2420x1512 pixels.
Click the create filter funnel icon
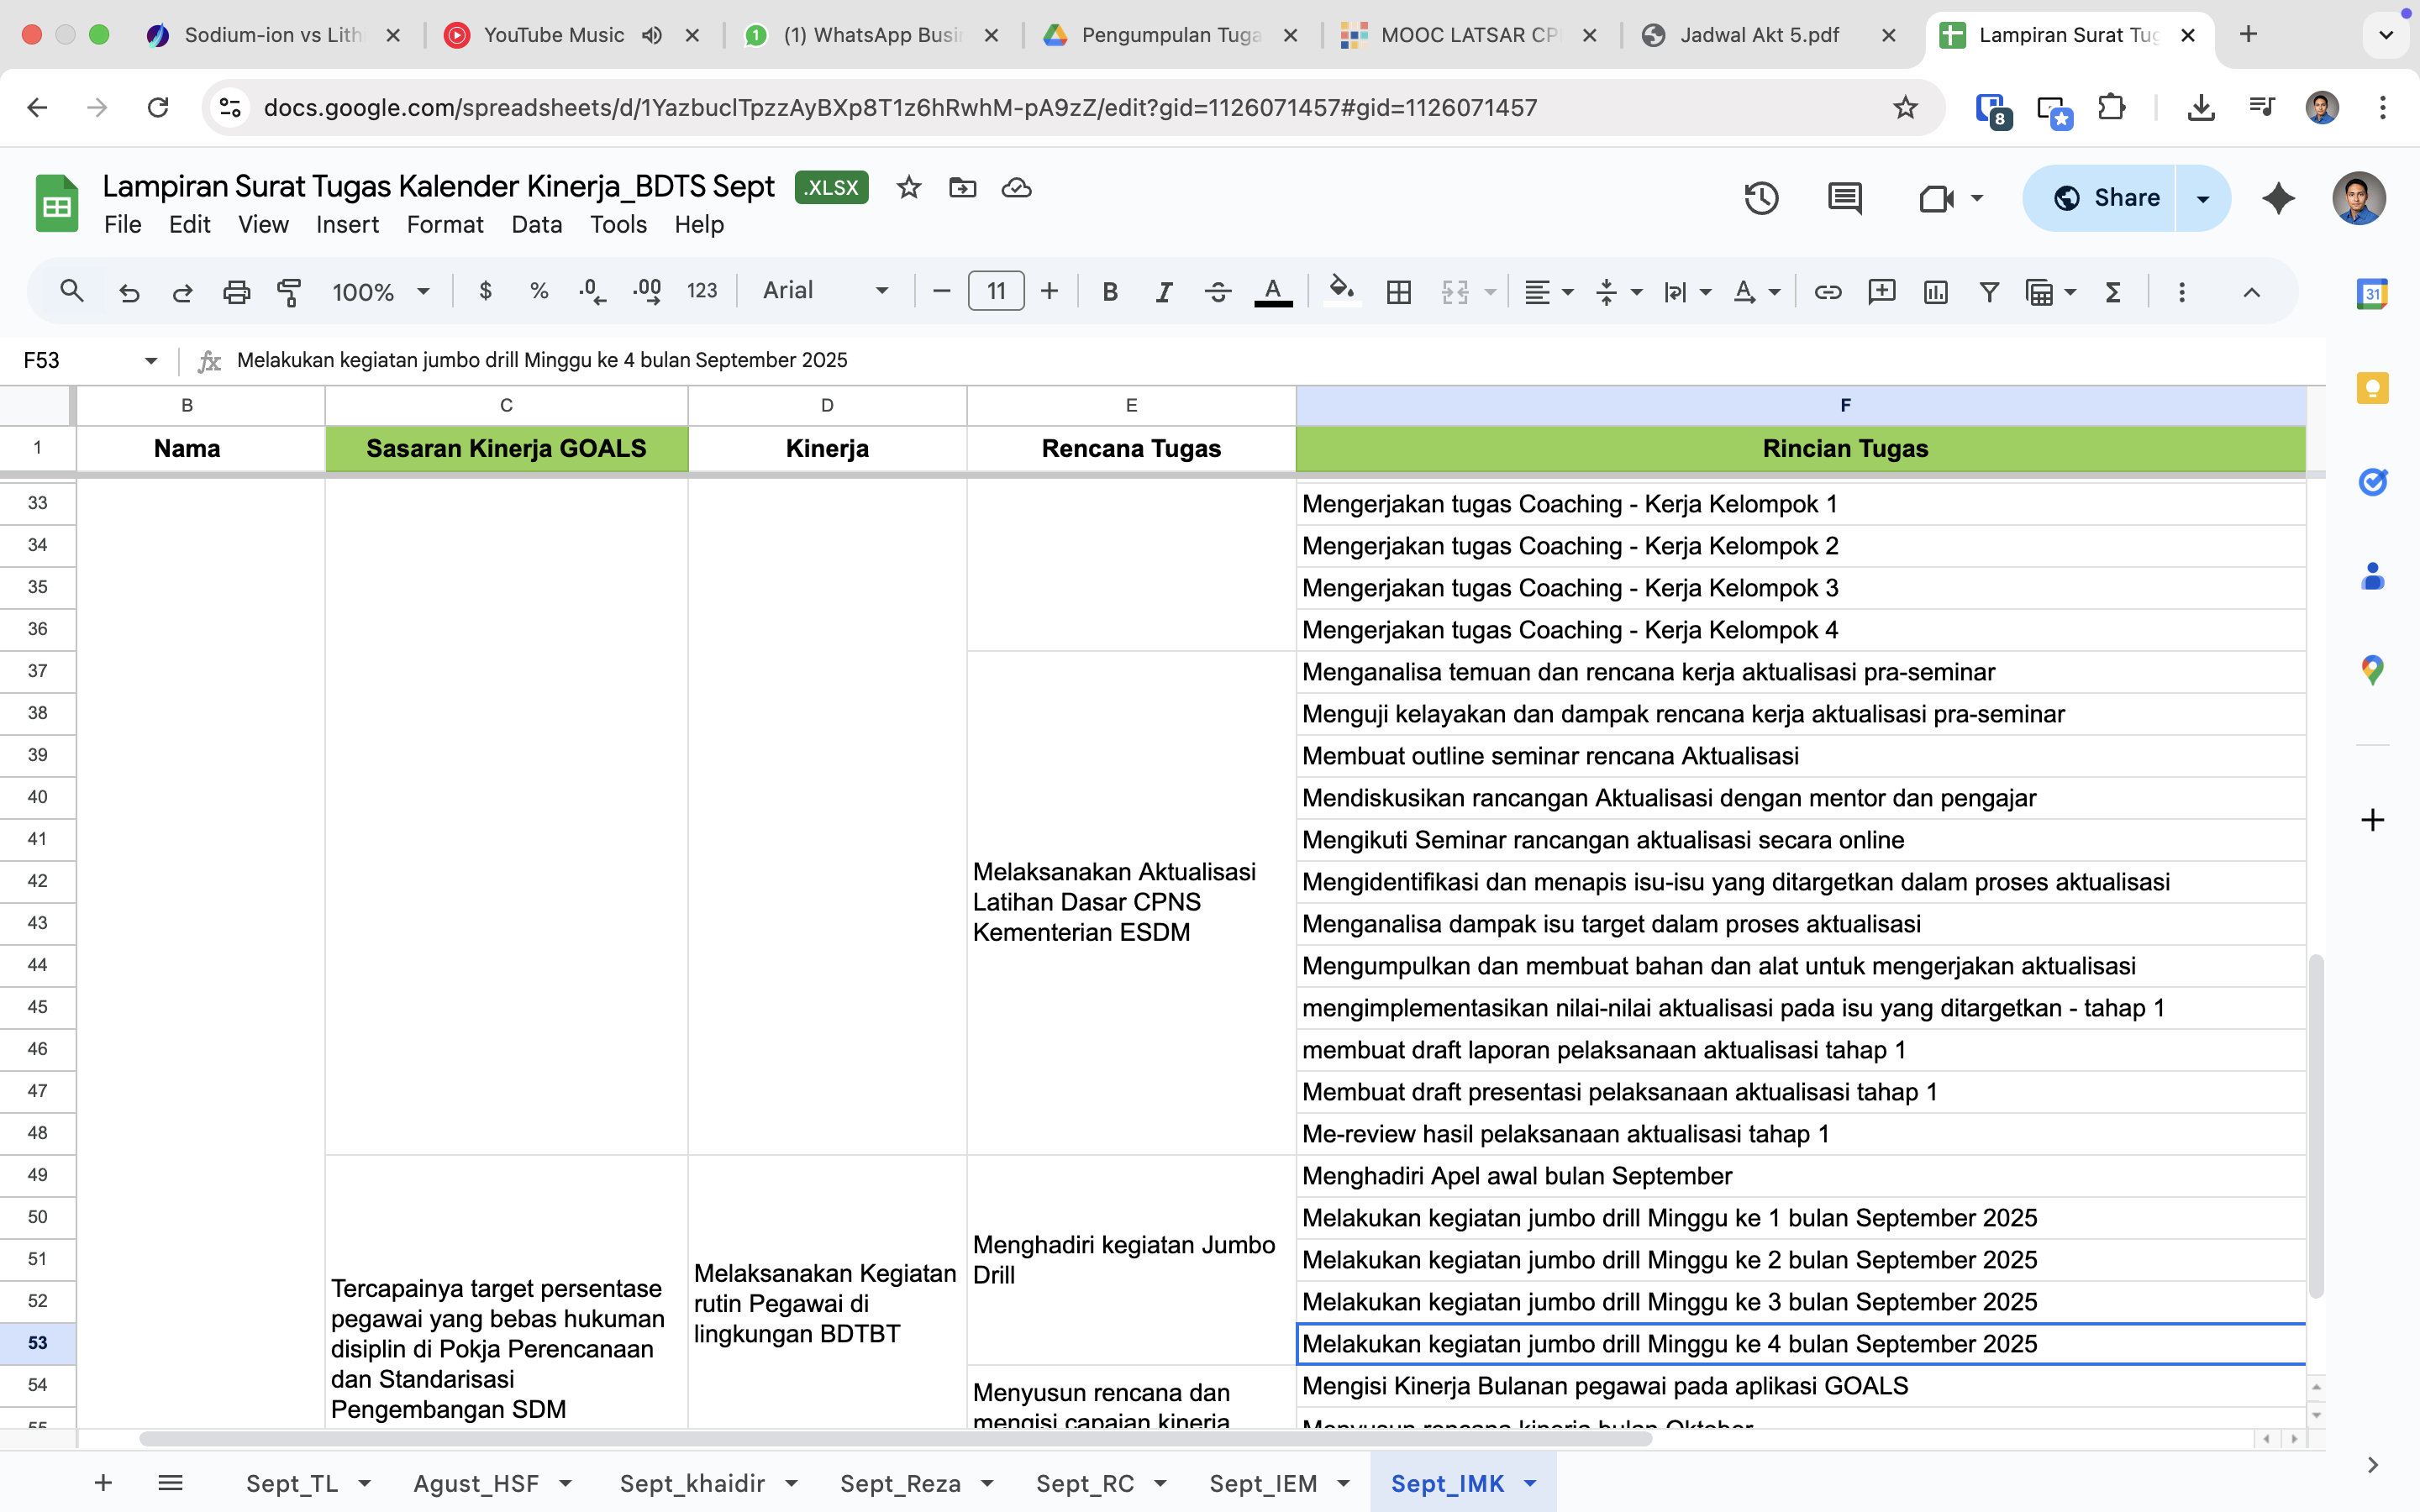point(1989,292)
